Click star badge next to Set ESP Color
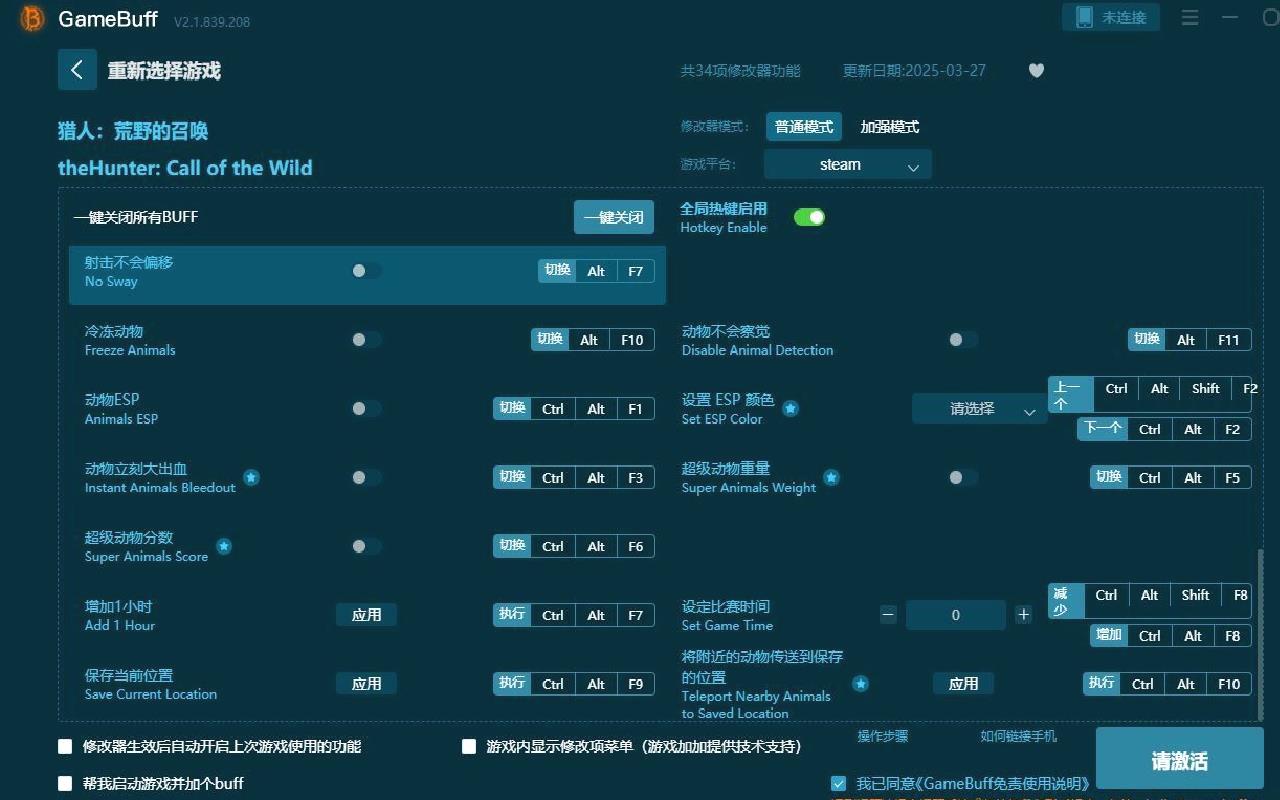The height and width of the screenshot is (800, 1280). [x=790, y=409]
